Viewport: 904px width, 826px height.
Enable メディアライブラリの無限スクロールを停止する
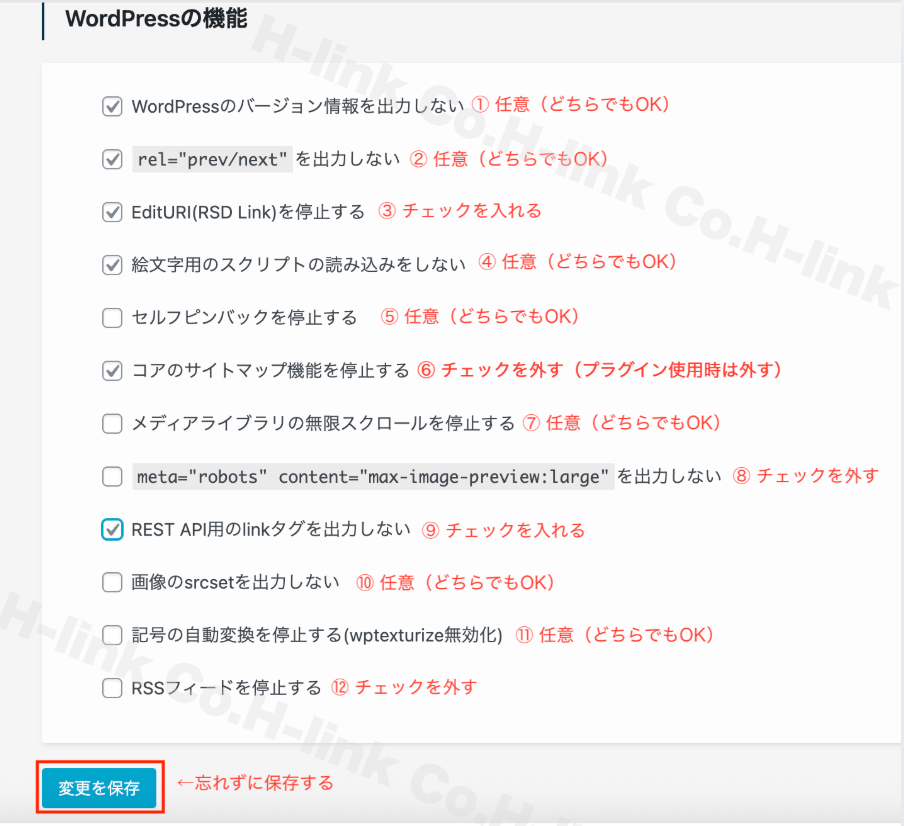pos(112,423)
